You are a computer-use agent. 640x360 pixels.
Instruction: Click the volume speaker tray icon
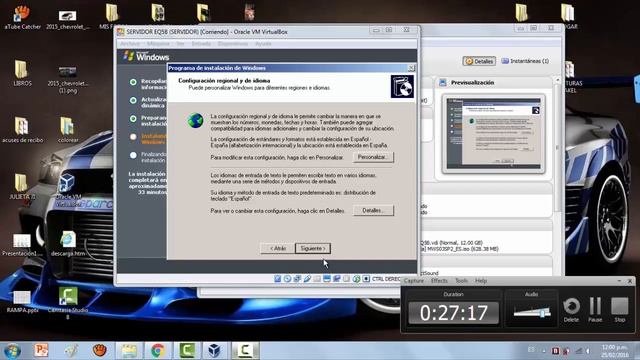(x=588, y=351)
